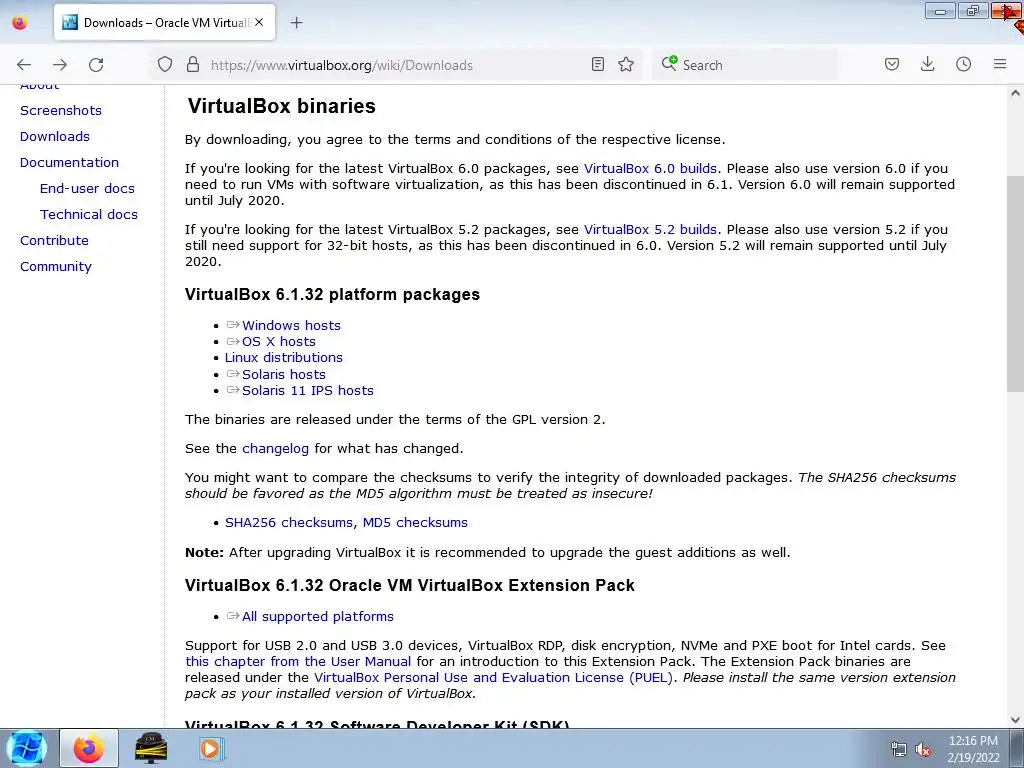Download the OS X hosts package

tap(279, 342)
